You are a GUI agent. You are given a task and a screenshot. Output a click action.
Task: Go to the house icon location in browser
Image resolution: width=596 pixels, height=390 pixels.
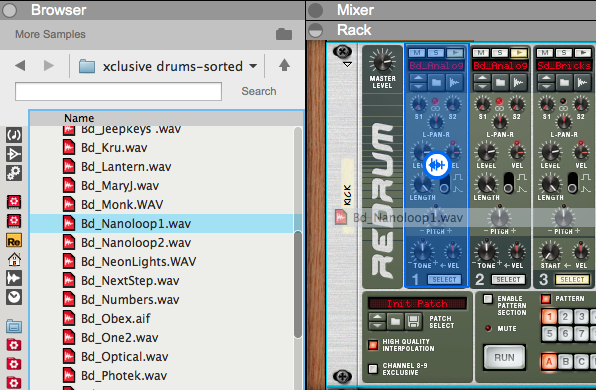click(x=14, y=260)
